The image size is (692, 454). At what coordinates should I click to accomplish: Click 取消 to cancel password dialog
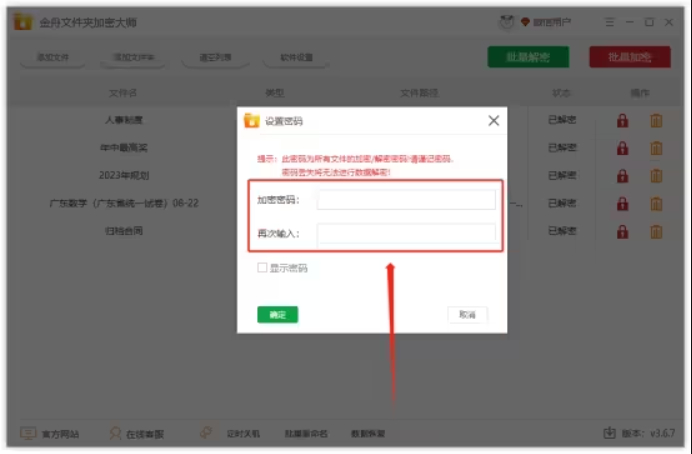[467, 315]
